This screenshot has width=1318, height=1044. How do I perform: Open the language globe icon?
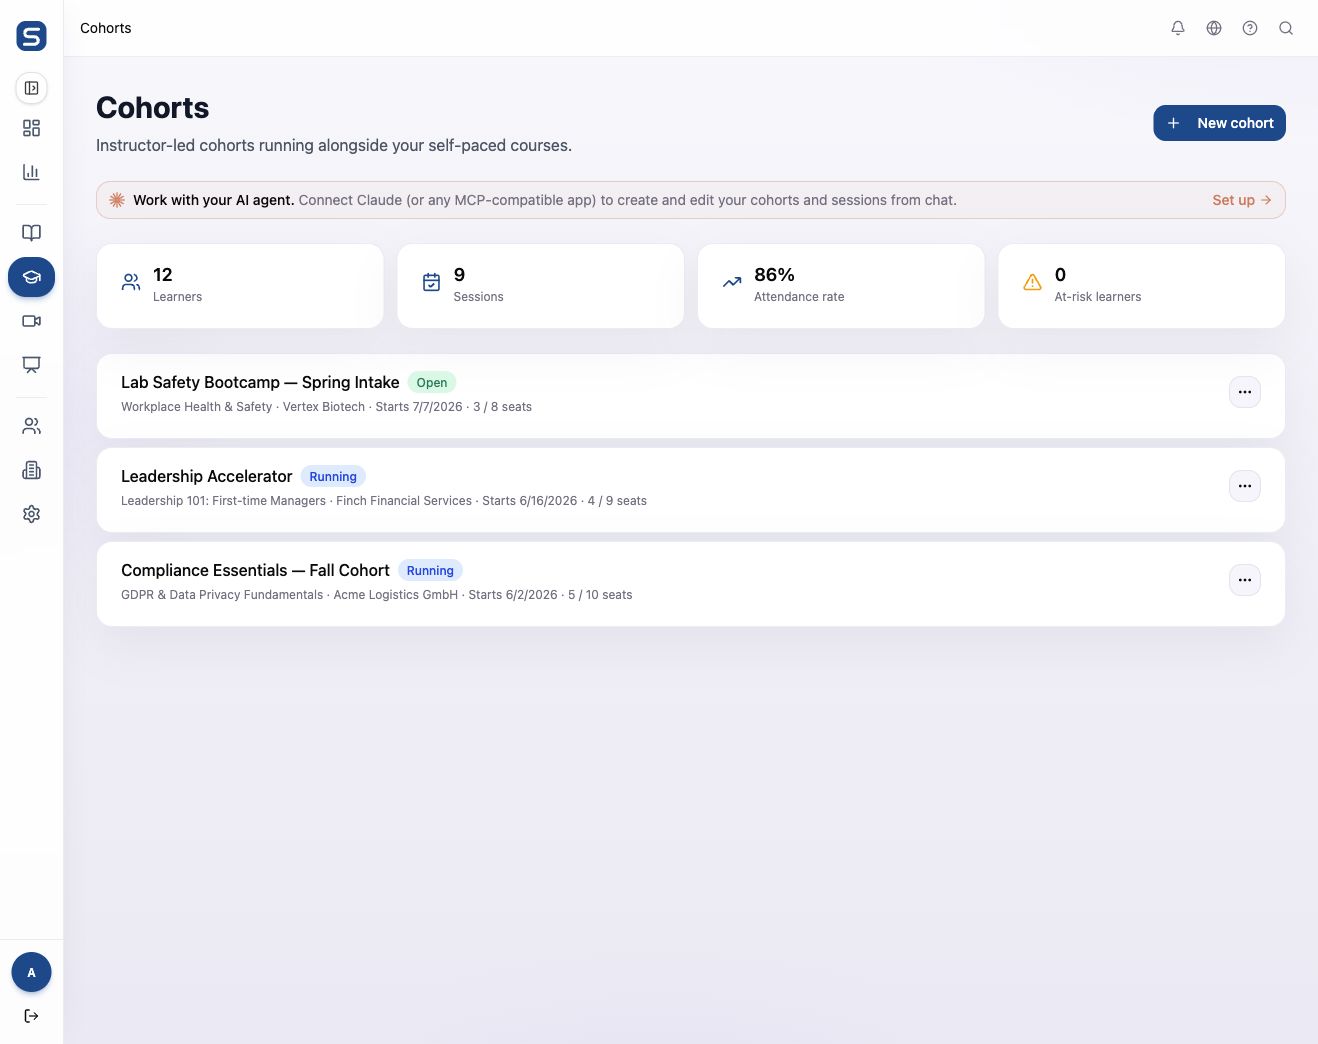click(1214, 28)
